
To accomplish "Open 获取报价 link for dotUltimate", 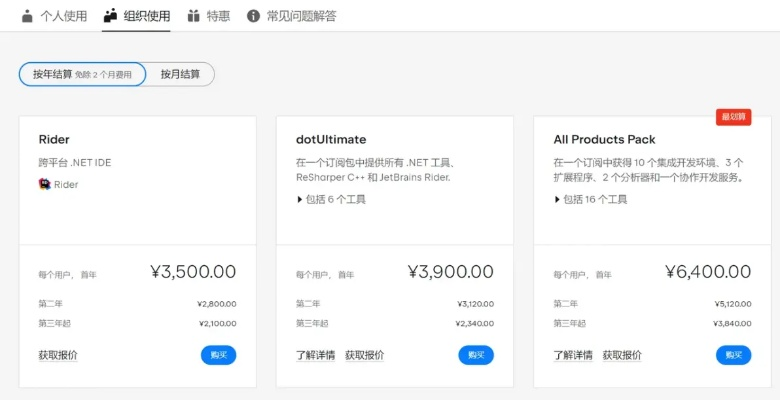I will [365, 355].
